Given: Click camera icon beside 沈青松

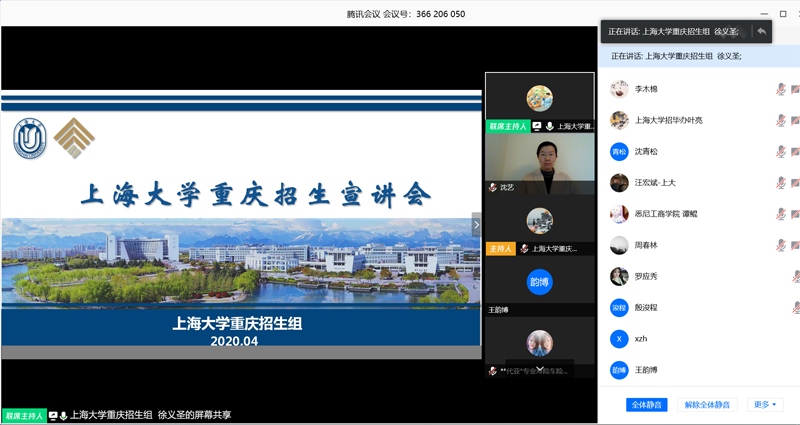Looking at the screenshot, I should [795, 151].
